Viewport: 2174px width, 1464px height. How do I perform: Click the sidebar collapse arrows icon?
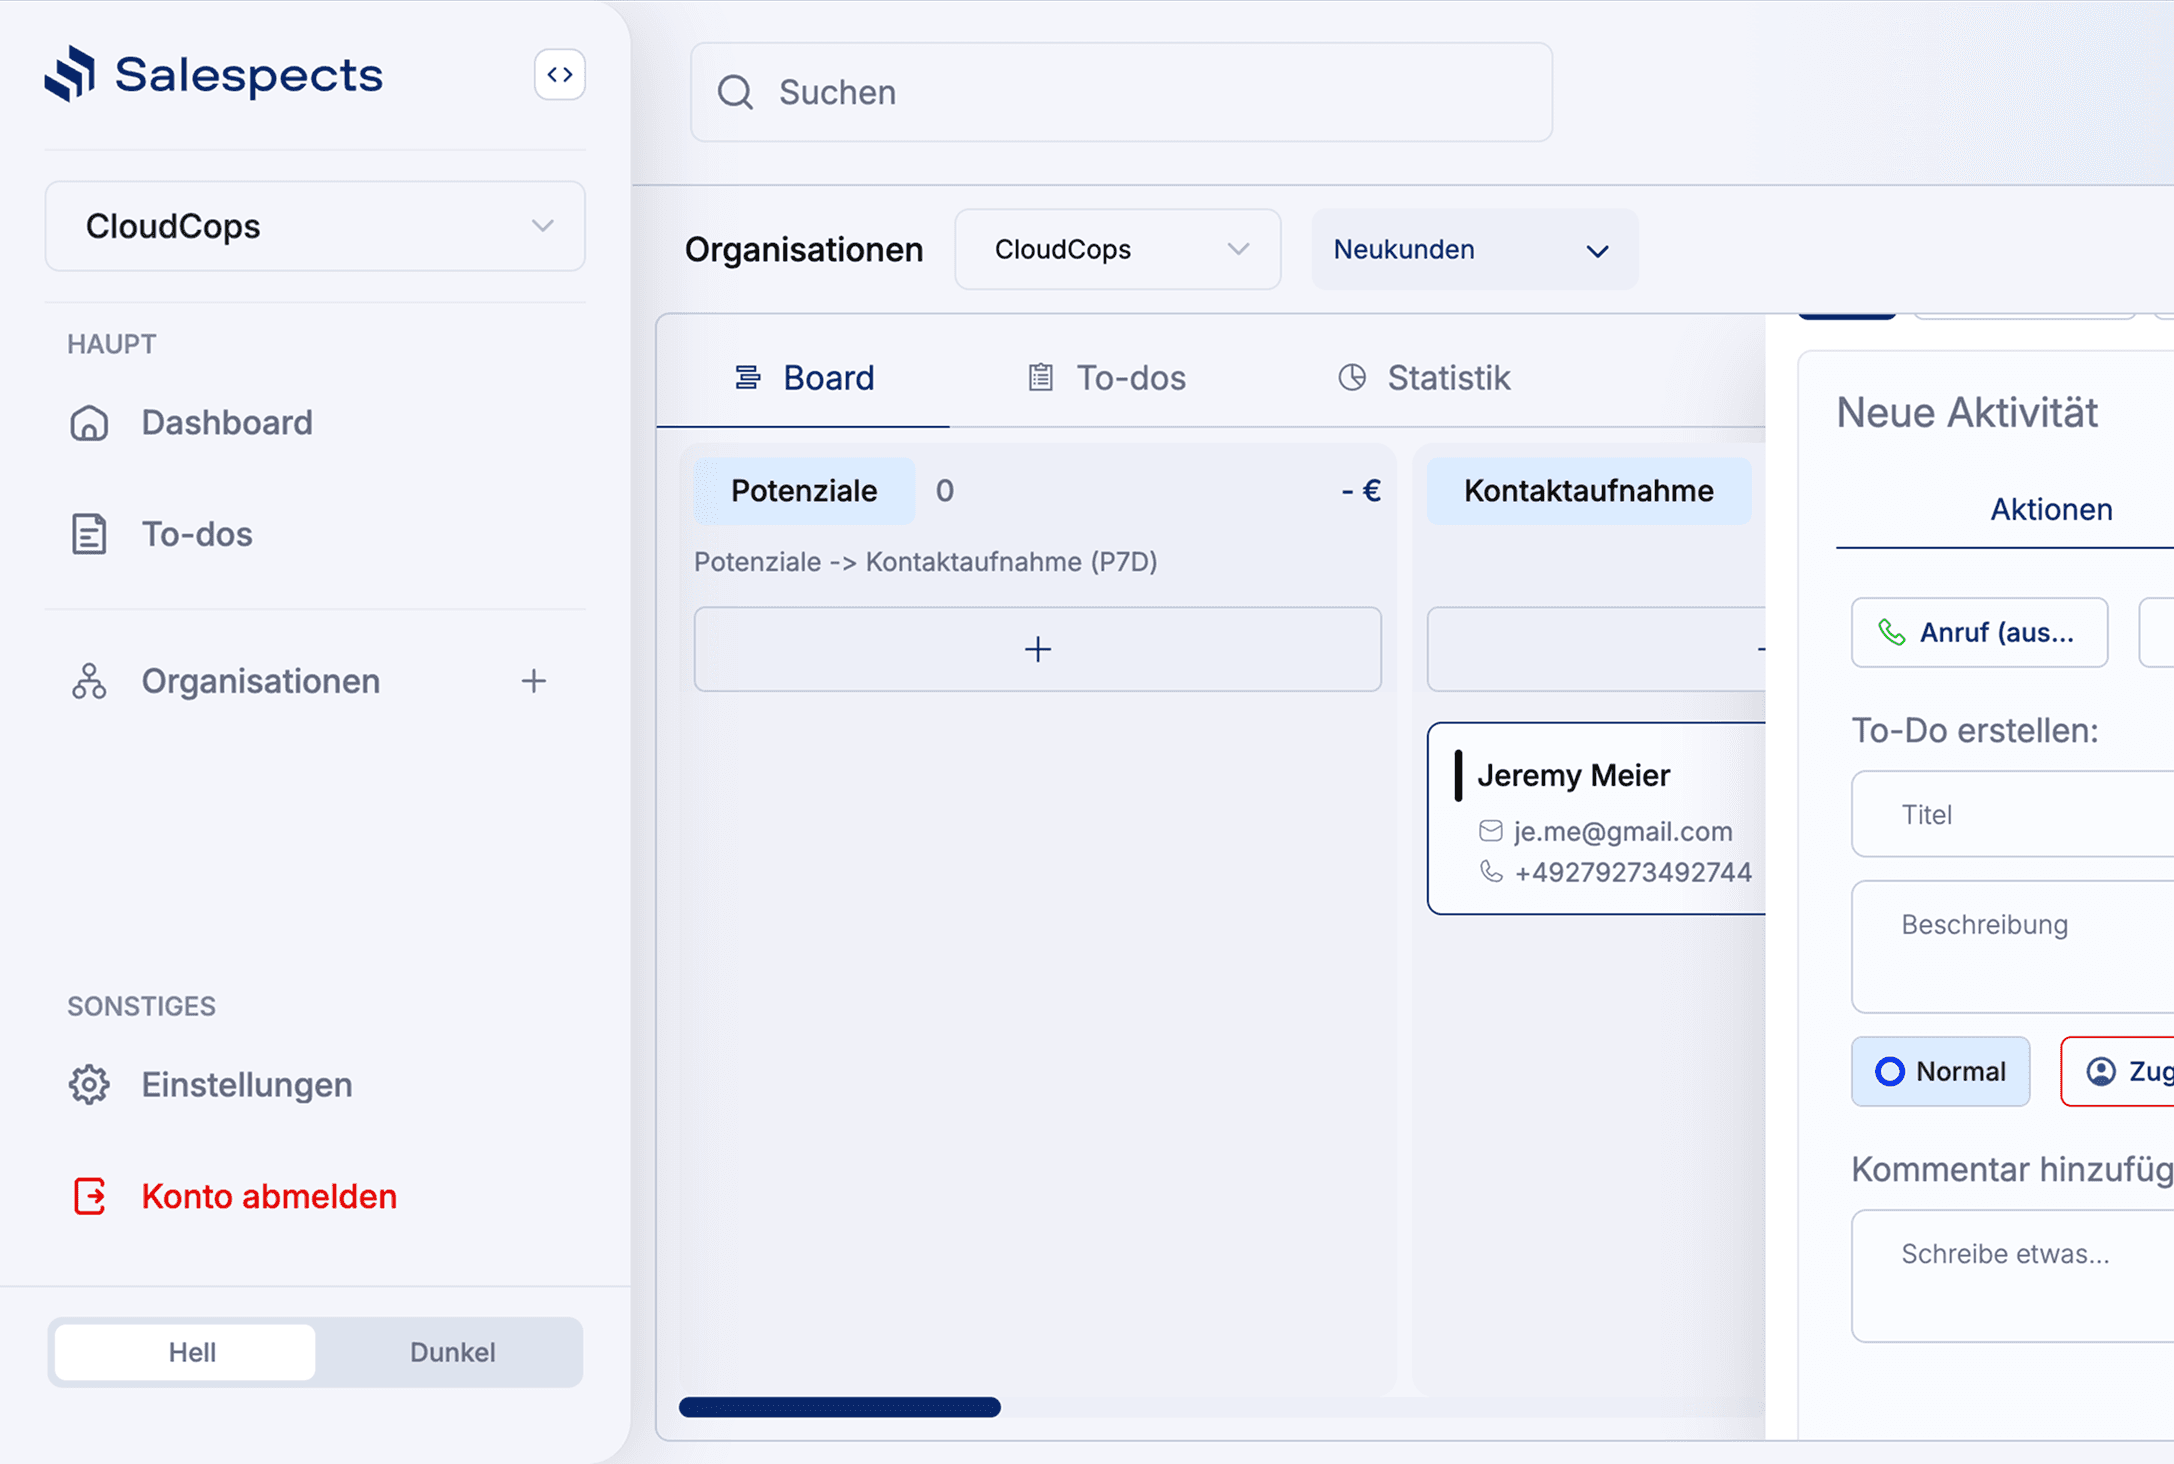click(559, 75)
